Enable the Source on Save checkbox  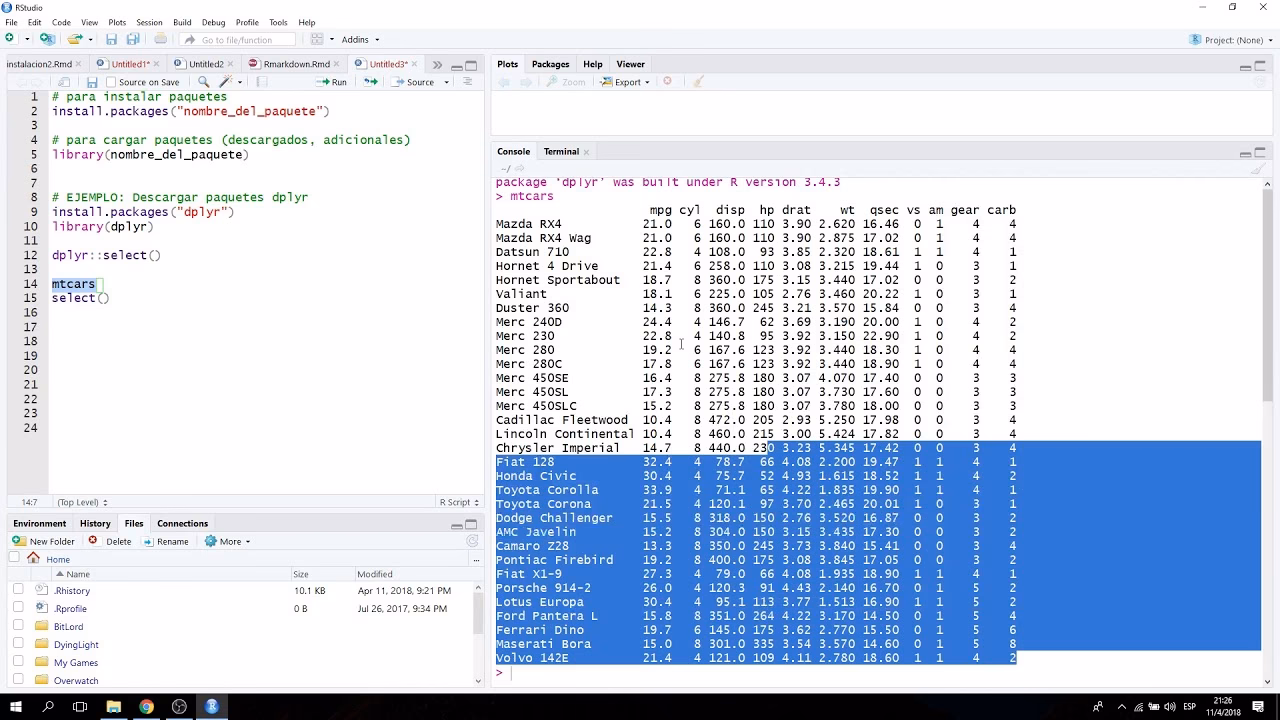(x=111, y=82)
